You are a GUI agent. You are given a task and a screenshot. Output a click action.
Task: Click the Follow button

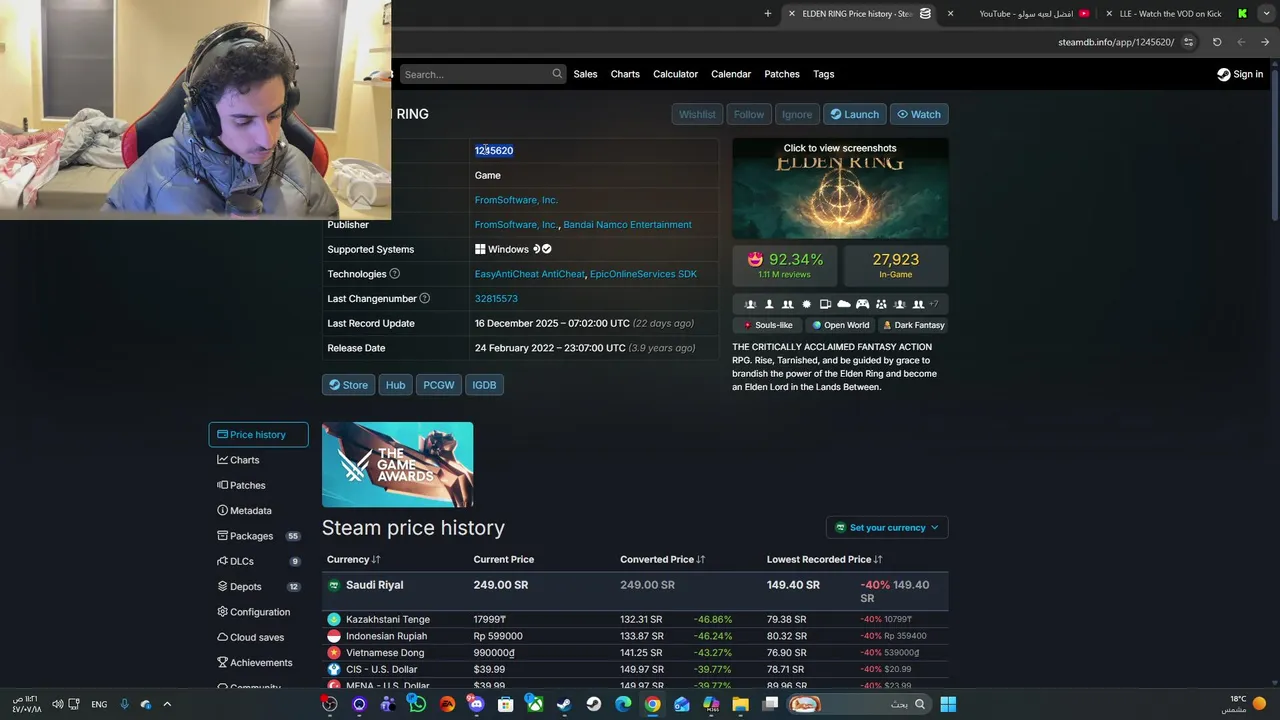749,114
